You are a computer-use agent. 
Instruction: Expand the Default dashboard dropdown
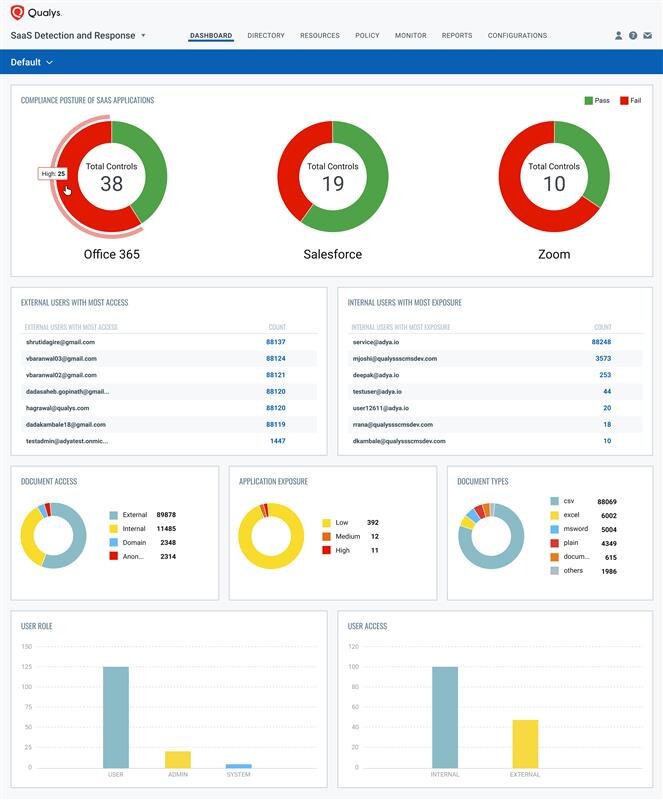[32, 62]
